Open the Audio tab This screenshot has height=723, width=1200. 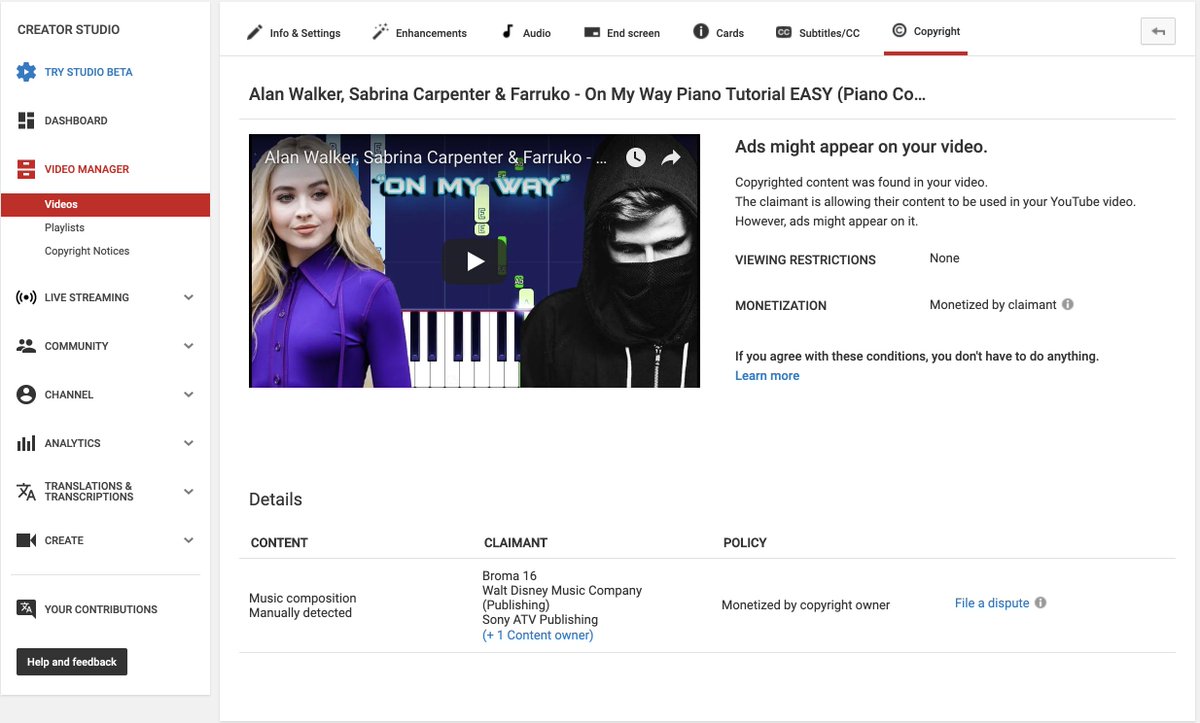pyautogui.click(x=526, y=32)
